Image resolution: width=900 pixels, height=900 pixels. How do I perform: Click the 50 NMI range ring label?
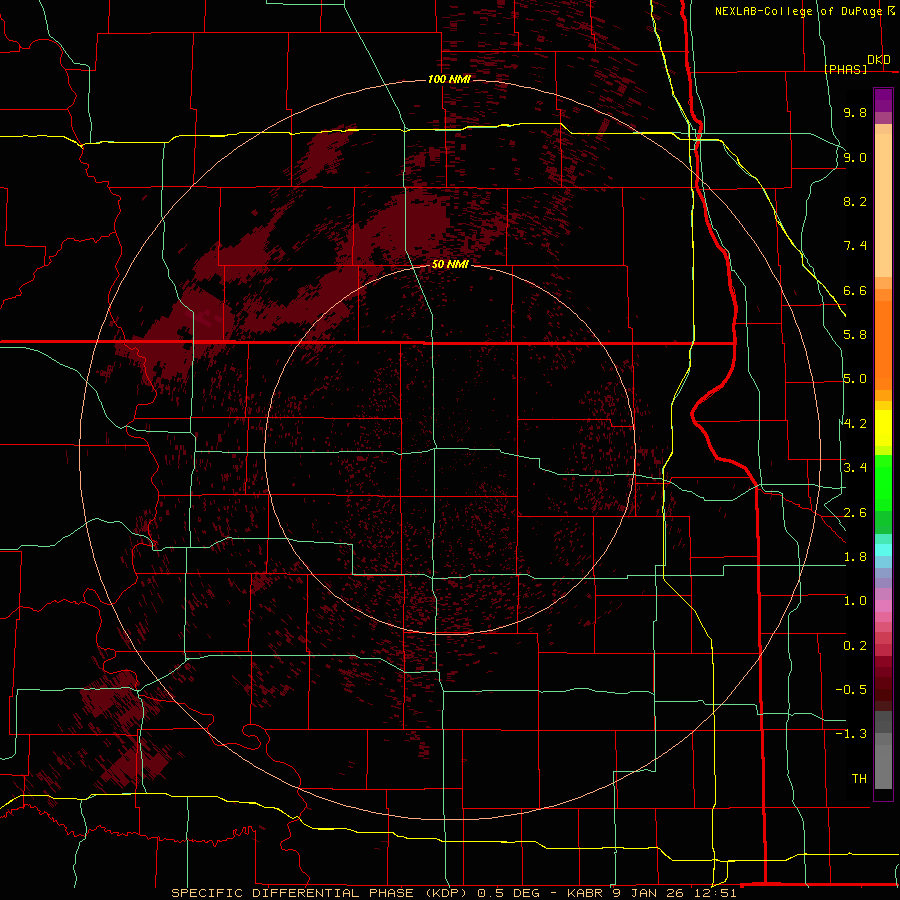(450, 265)
